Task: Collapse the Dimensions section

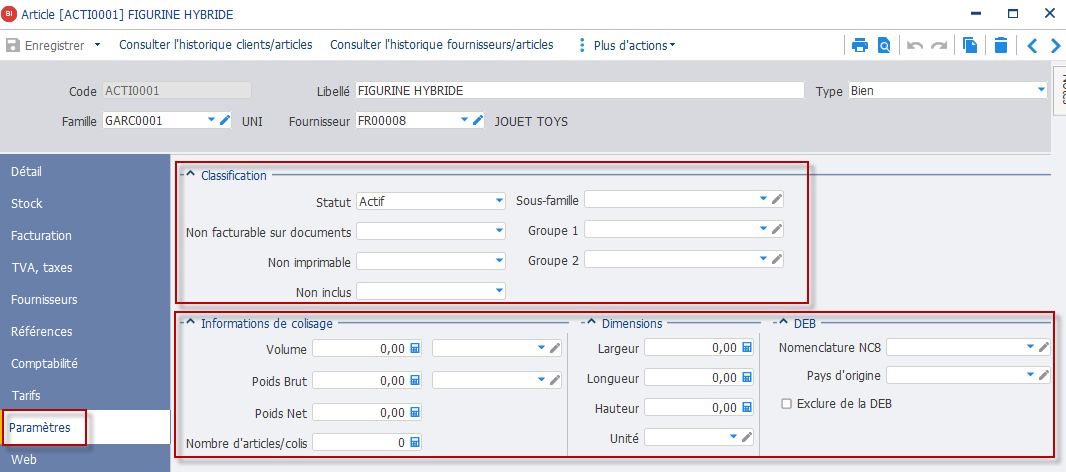Action: [591, 322]
